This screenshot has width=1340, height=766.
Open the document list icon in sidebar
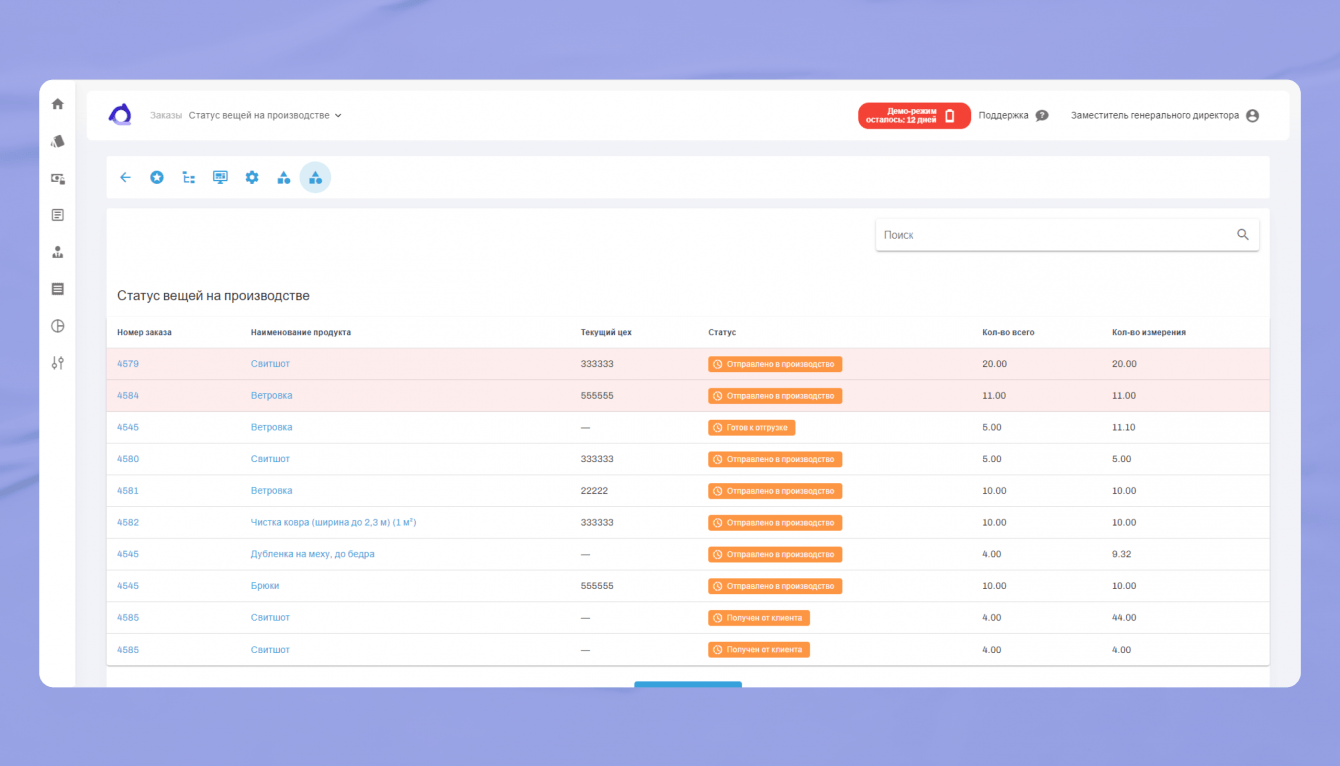pos(57,215)
